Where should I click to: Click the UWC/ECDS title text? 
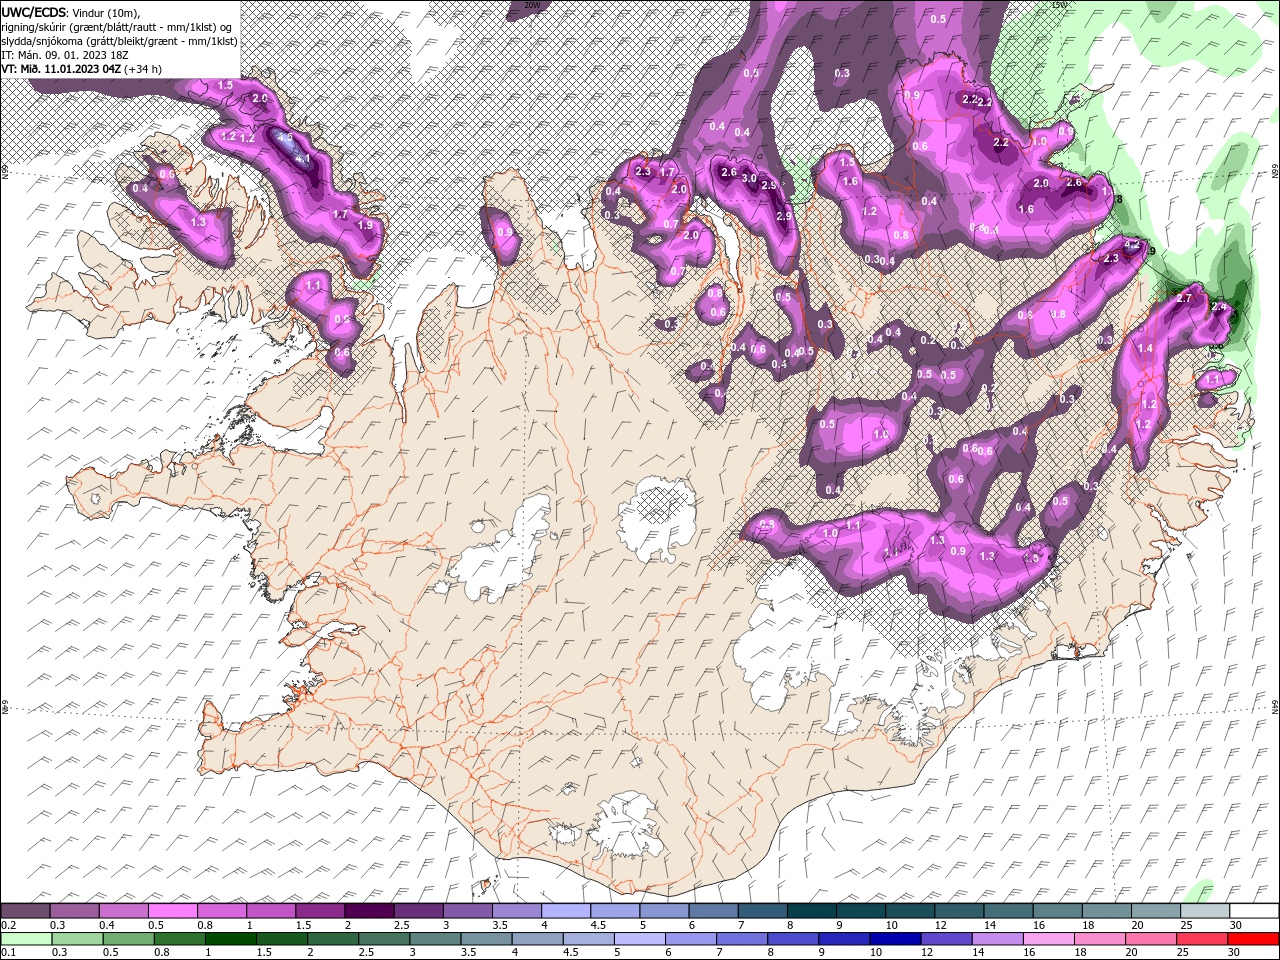35,11
